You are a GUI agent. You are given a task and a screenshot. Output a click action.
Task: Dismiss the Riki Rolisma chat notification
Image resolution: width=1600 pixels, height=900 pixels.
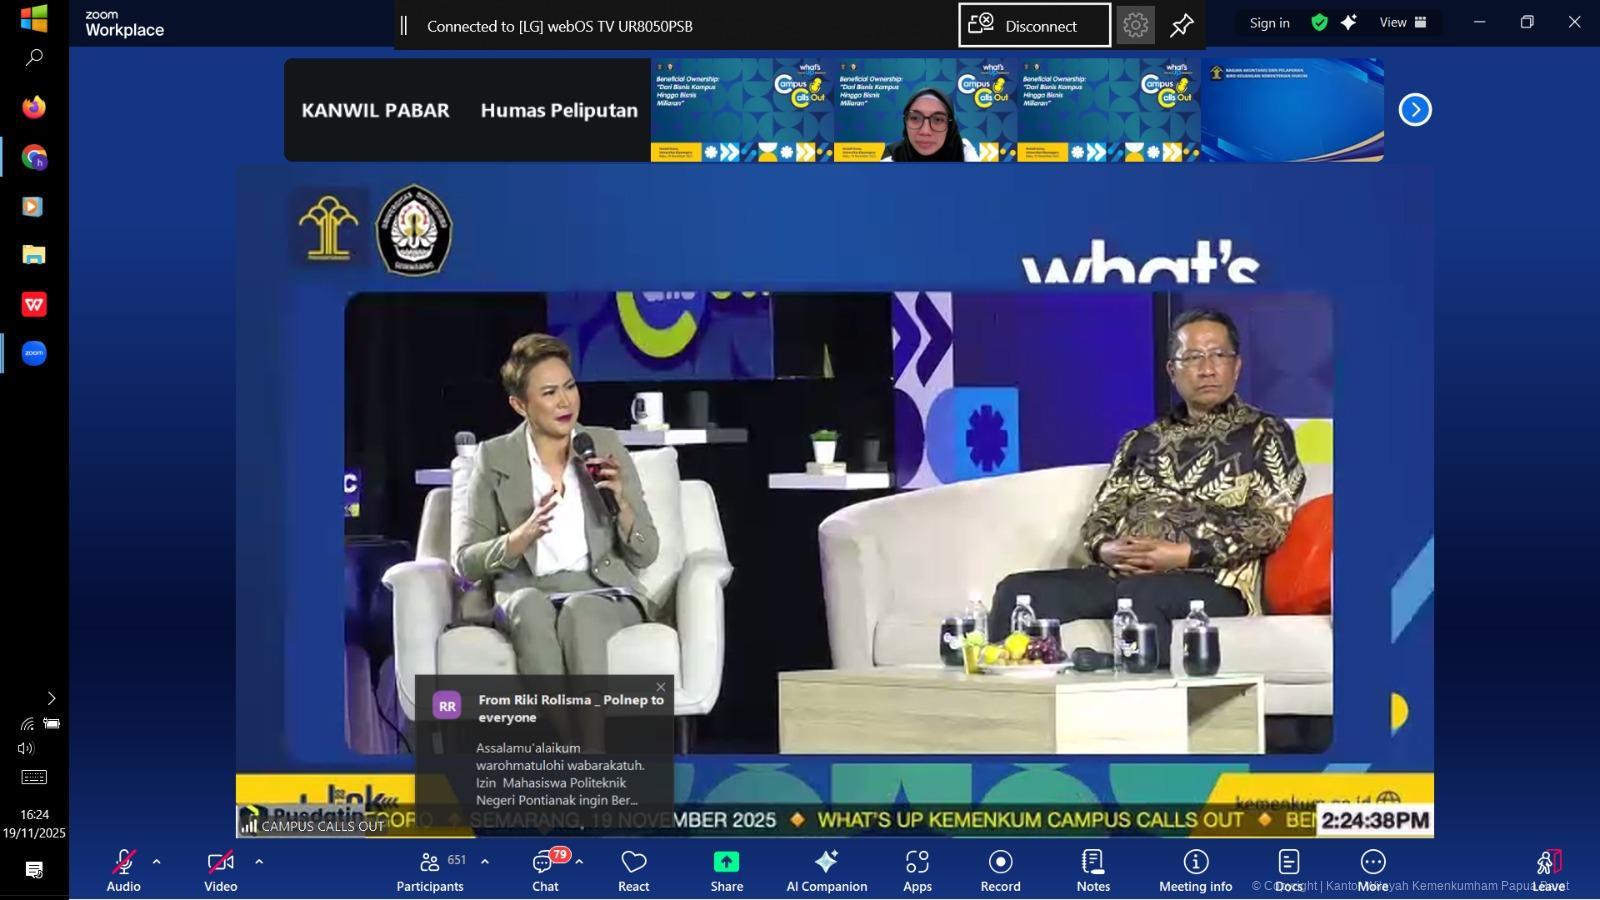(x=660, y=687)
